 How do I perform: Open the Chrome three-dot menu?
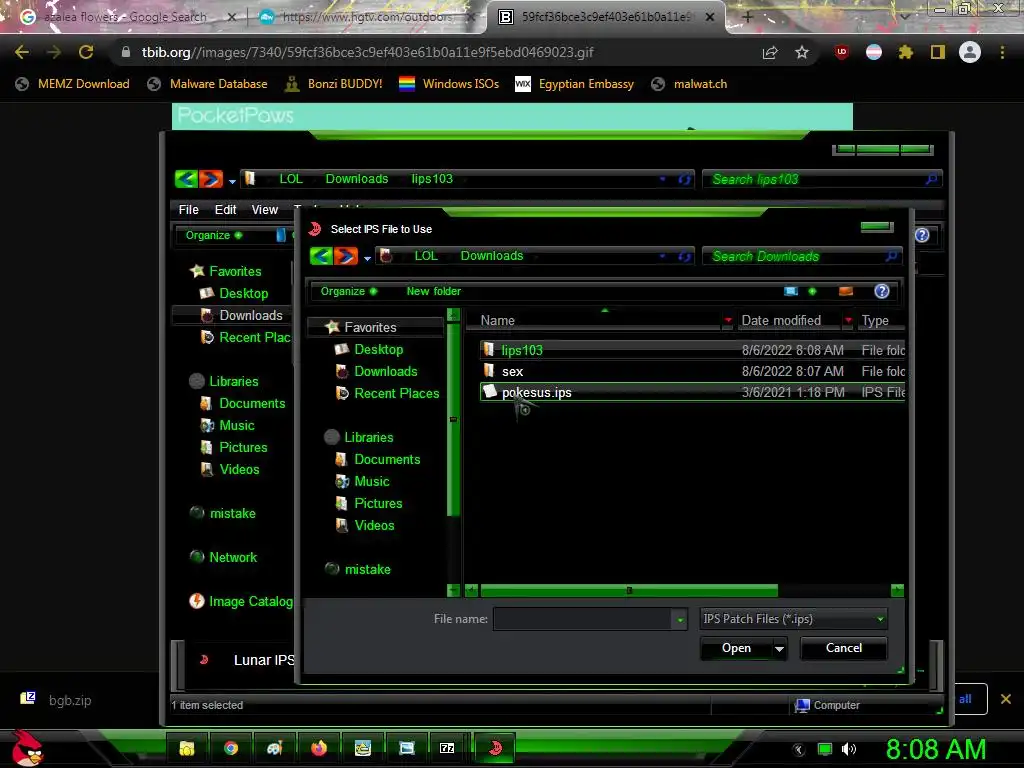1002,52
